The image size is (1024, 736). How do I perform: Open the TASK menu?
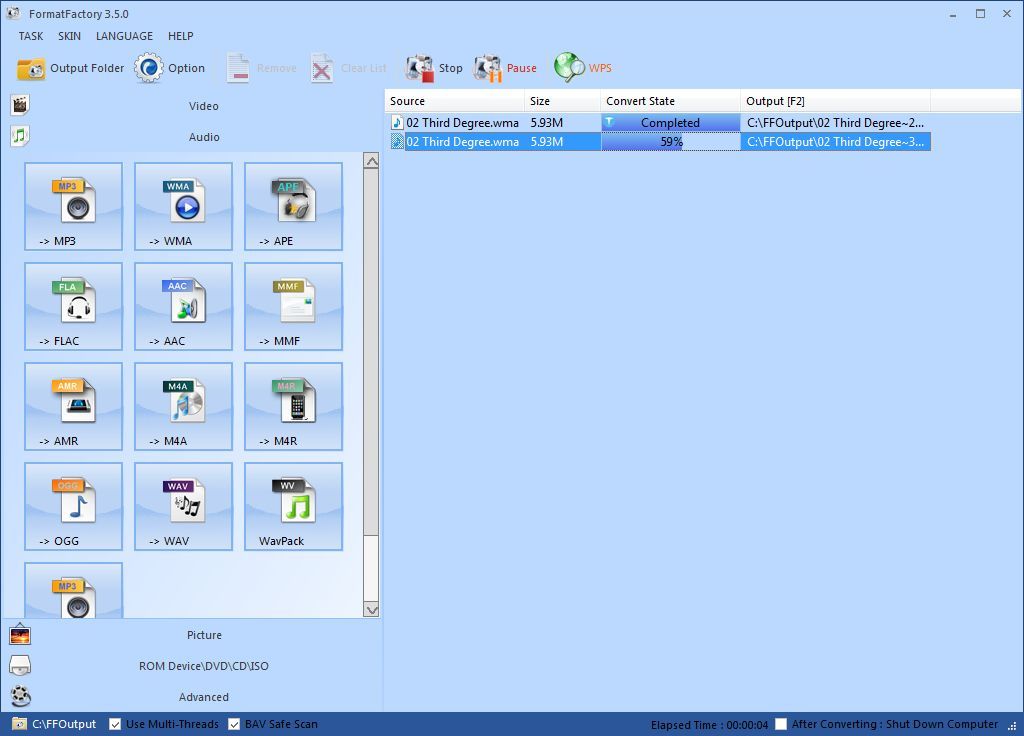coord(29,36)
